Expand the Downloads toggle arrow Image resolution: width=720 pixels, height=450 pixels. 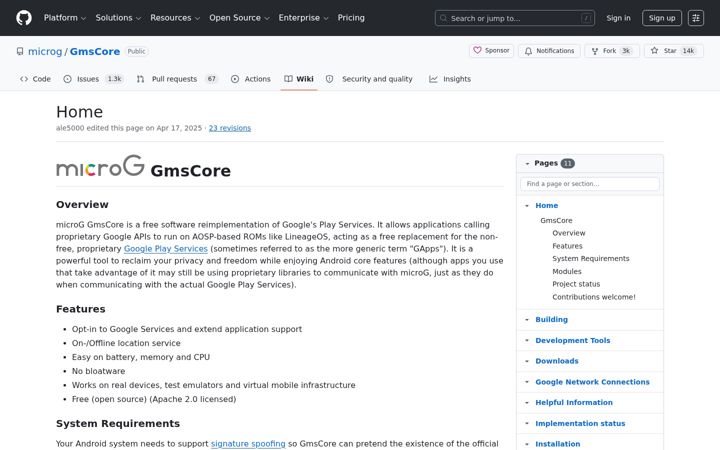527,361
